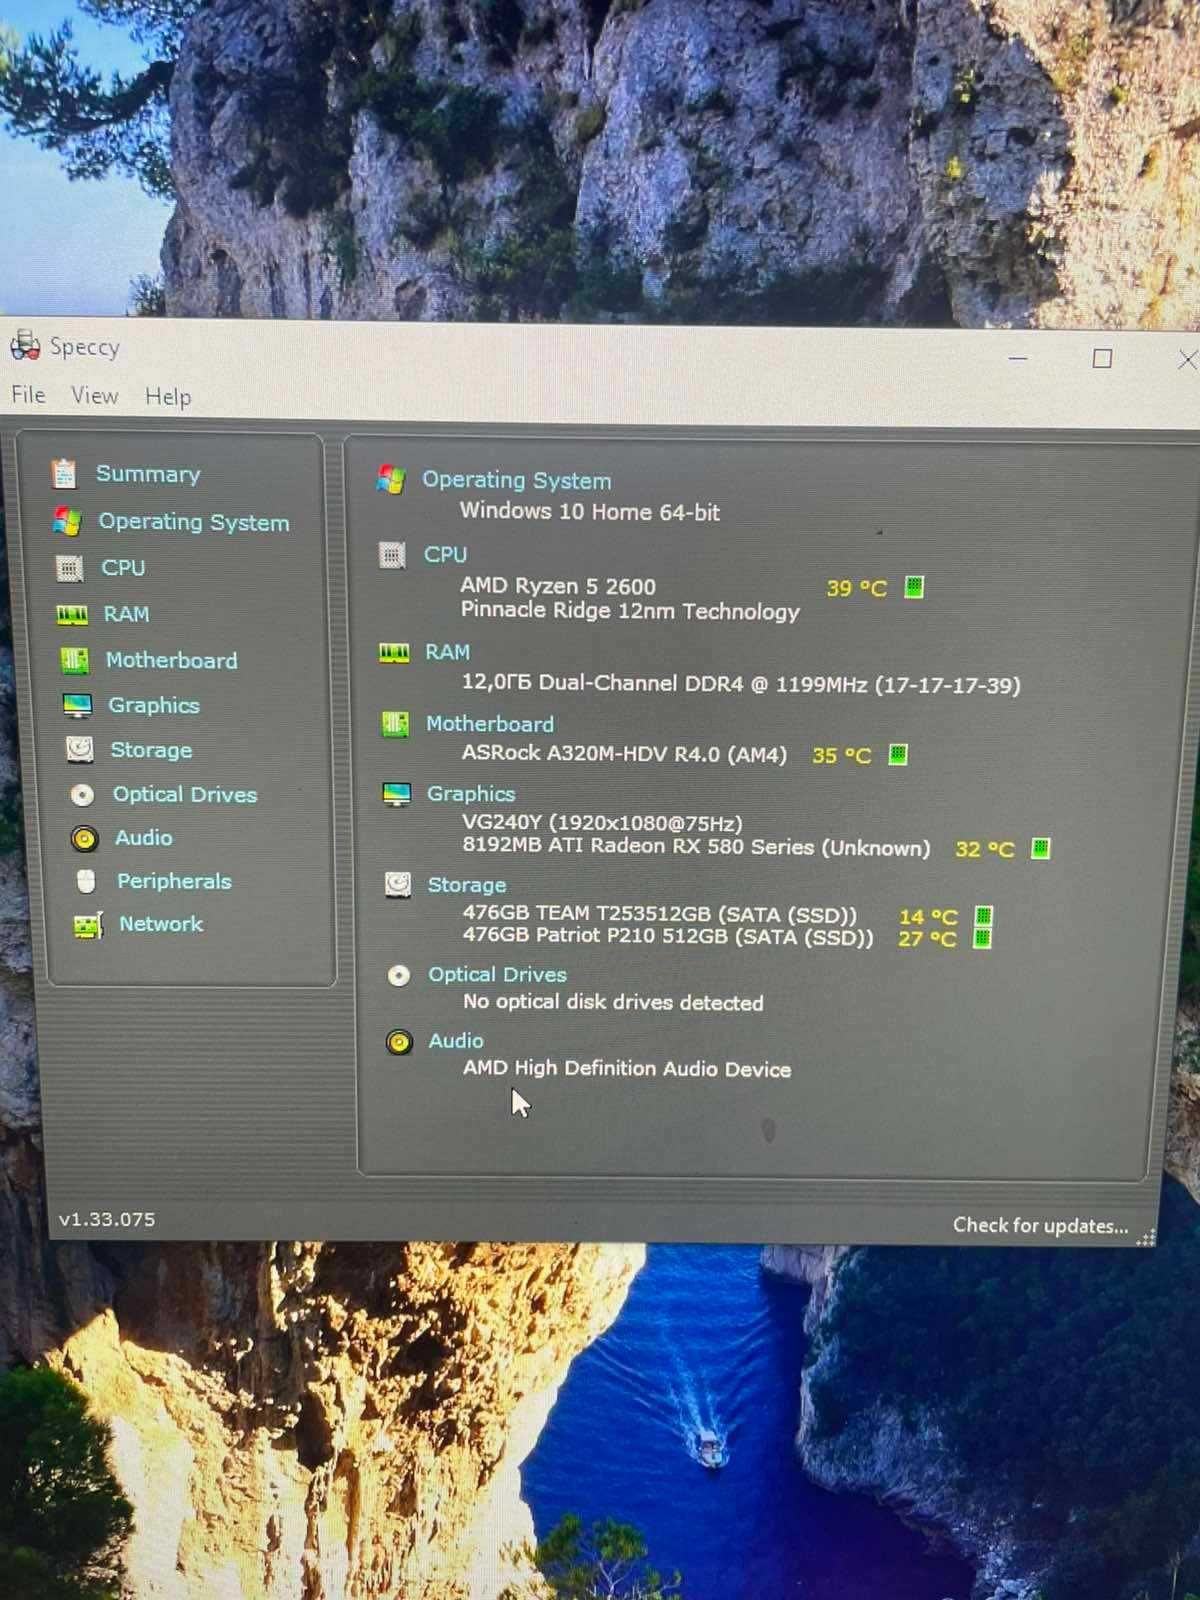Click the Optical Drives disc icon in sidebar
The image size is (1200, 1600).
coord(82,794)
